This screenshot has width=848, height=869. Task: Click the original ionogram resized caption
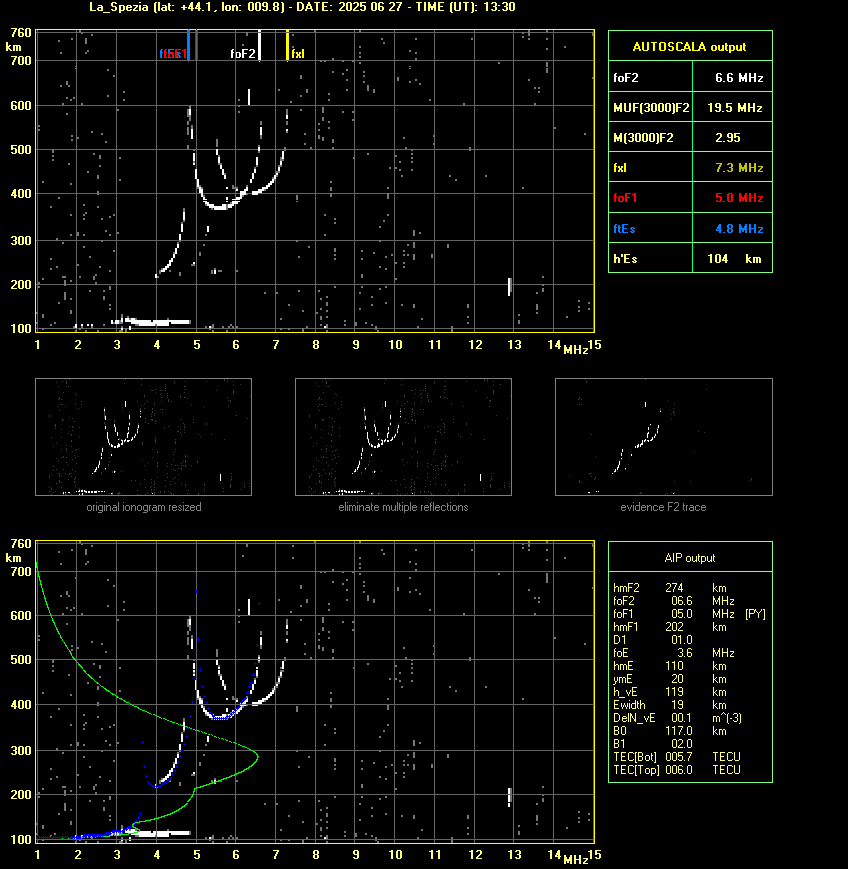[x=144, y=507]
